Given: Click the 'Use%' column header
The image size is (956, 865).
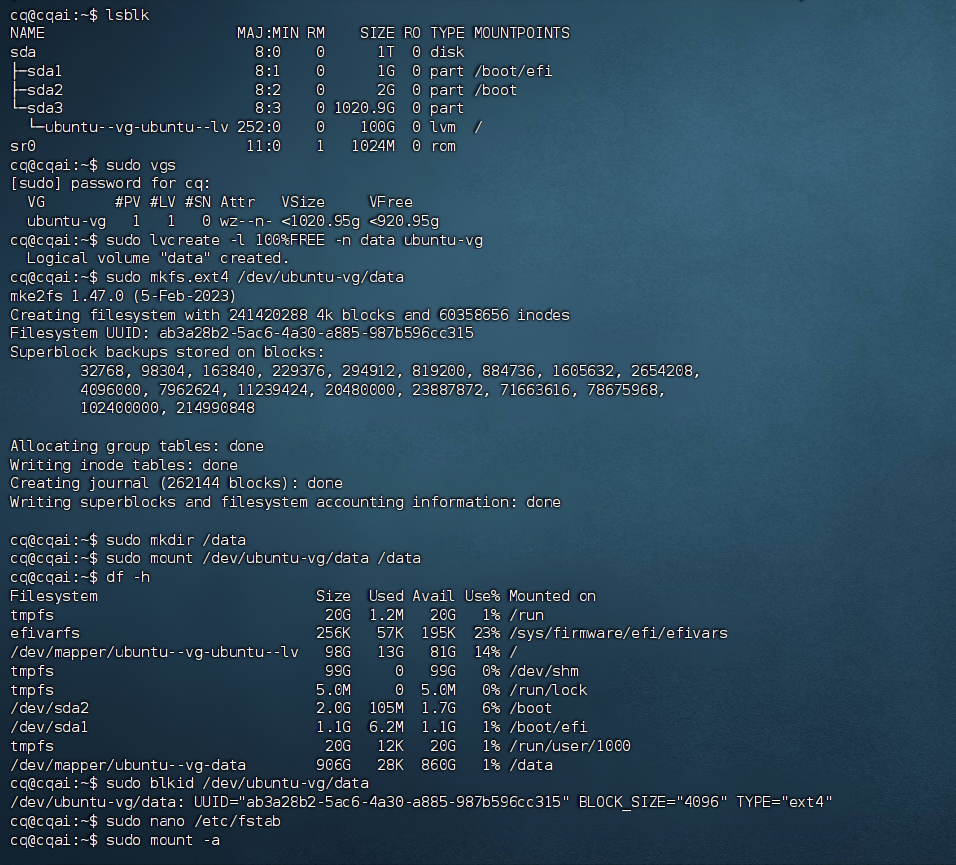Looking at the screenshot, I should tap(482, 596).
